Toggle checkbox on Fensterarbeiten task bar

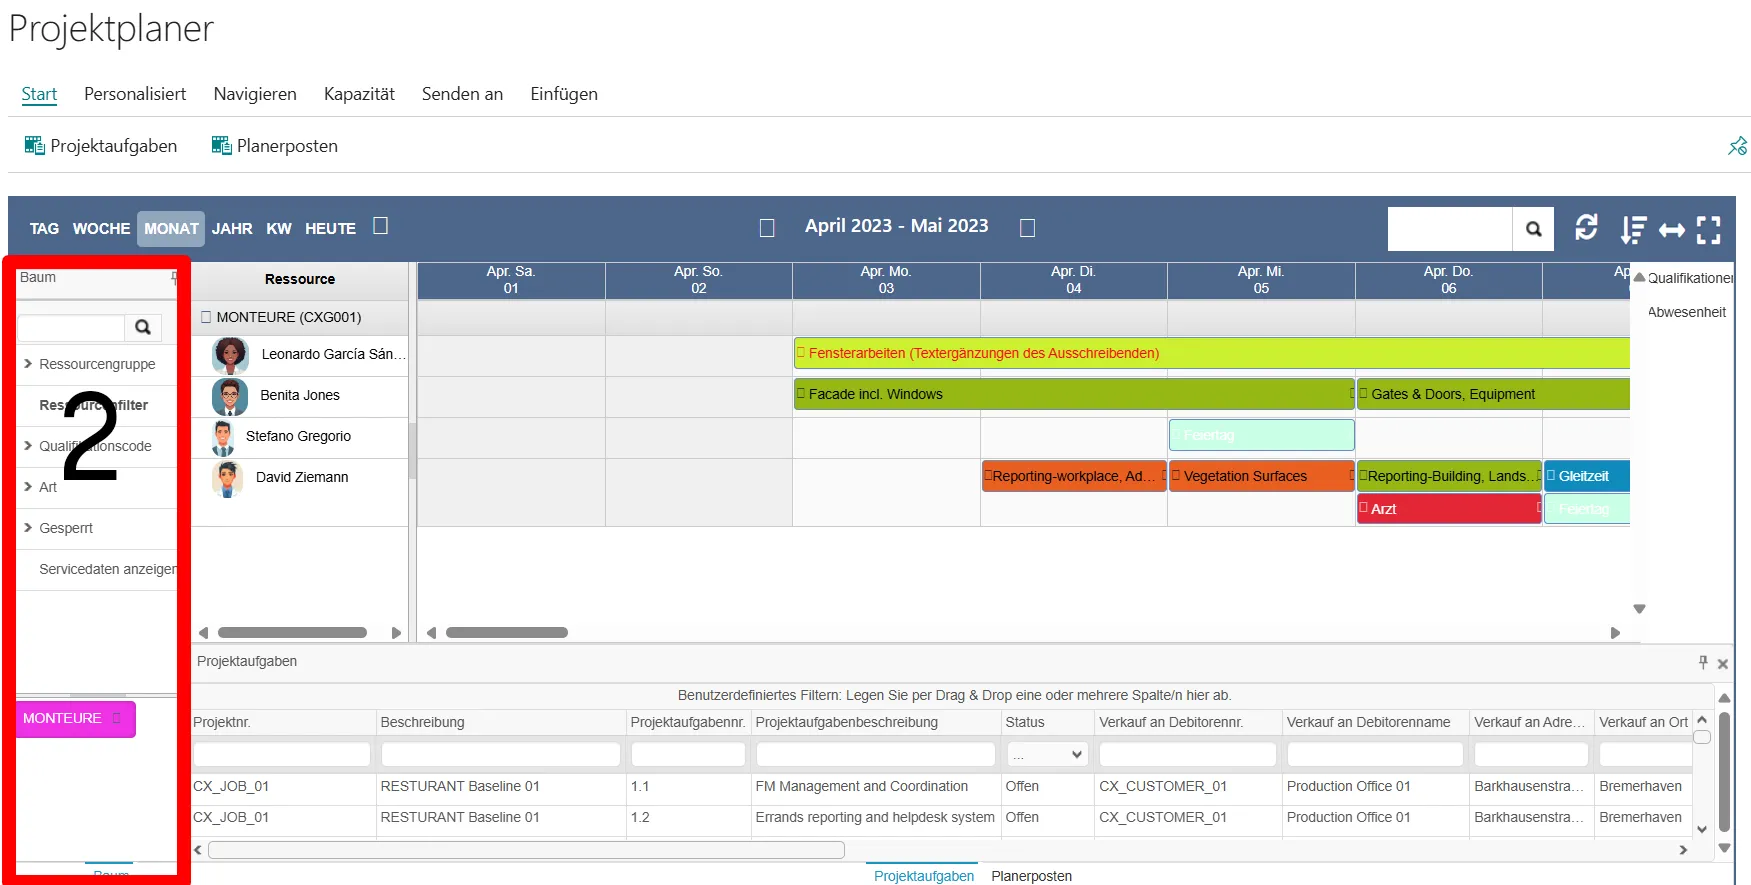click(801, 353)
